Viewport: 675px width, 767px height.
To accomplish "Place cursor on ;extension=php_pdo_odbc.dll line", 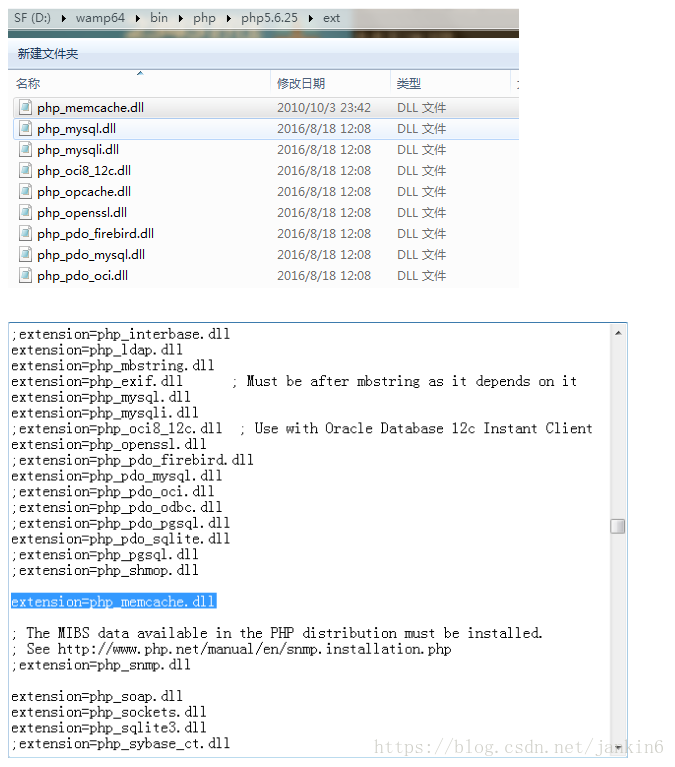I will click(x=116, y=507).
